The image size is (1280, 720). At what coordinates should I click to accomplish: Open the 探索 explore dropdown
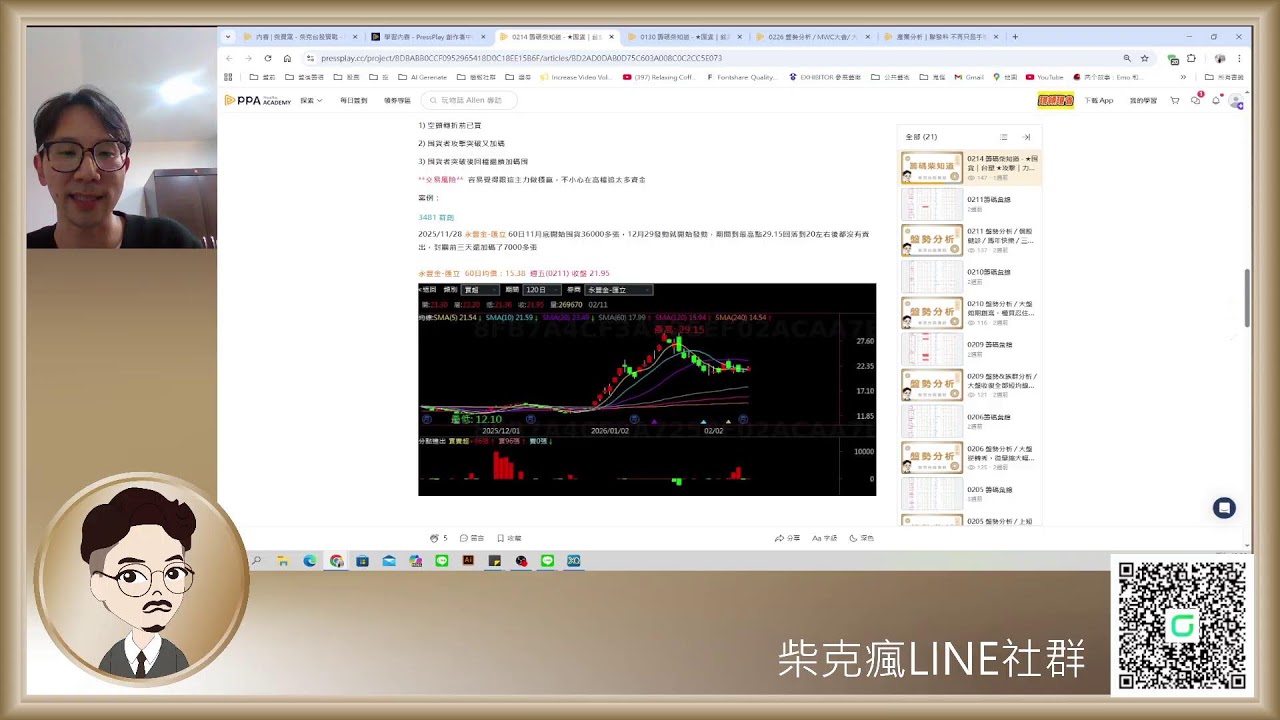(x=311, y=100)
